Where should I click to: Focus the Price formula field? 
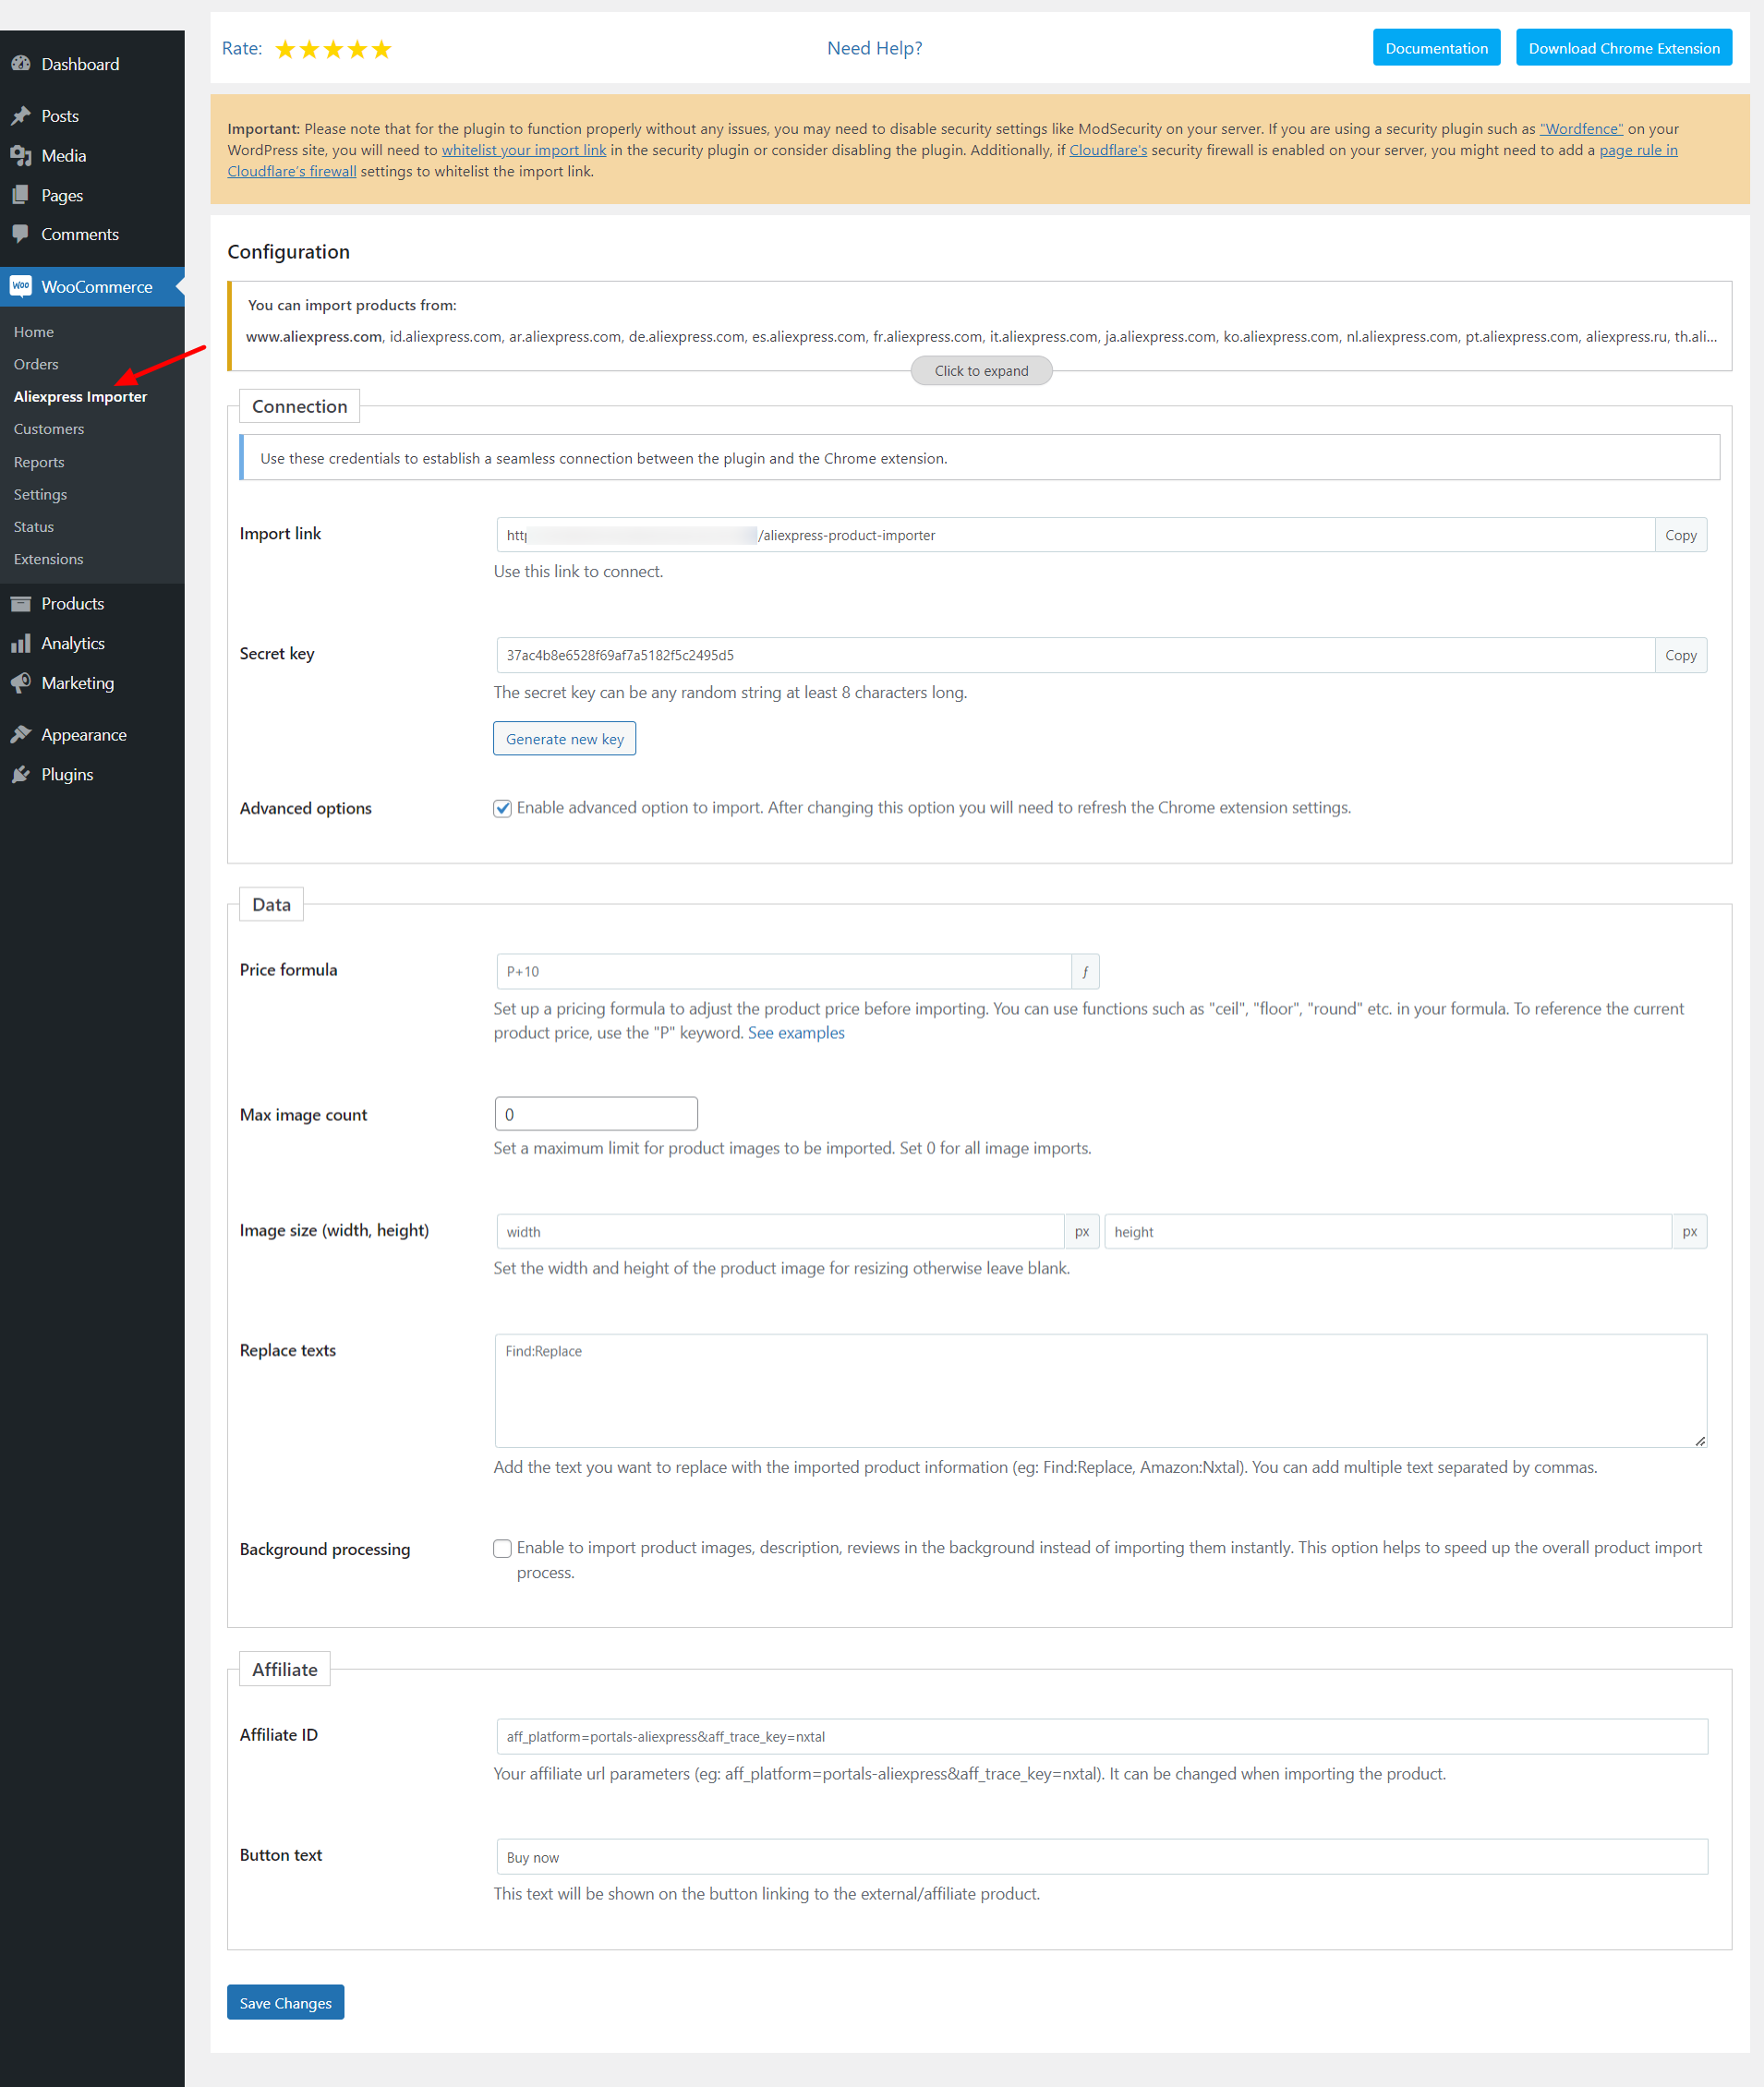tap(784, 972)
